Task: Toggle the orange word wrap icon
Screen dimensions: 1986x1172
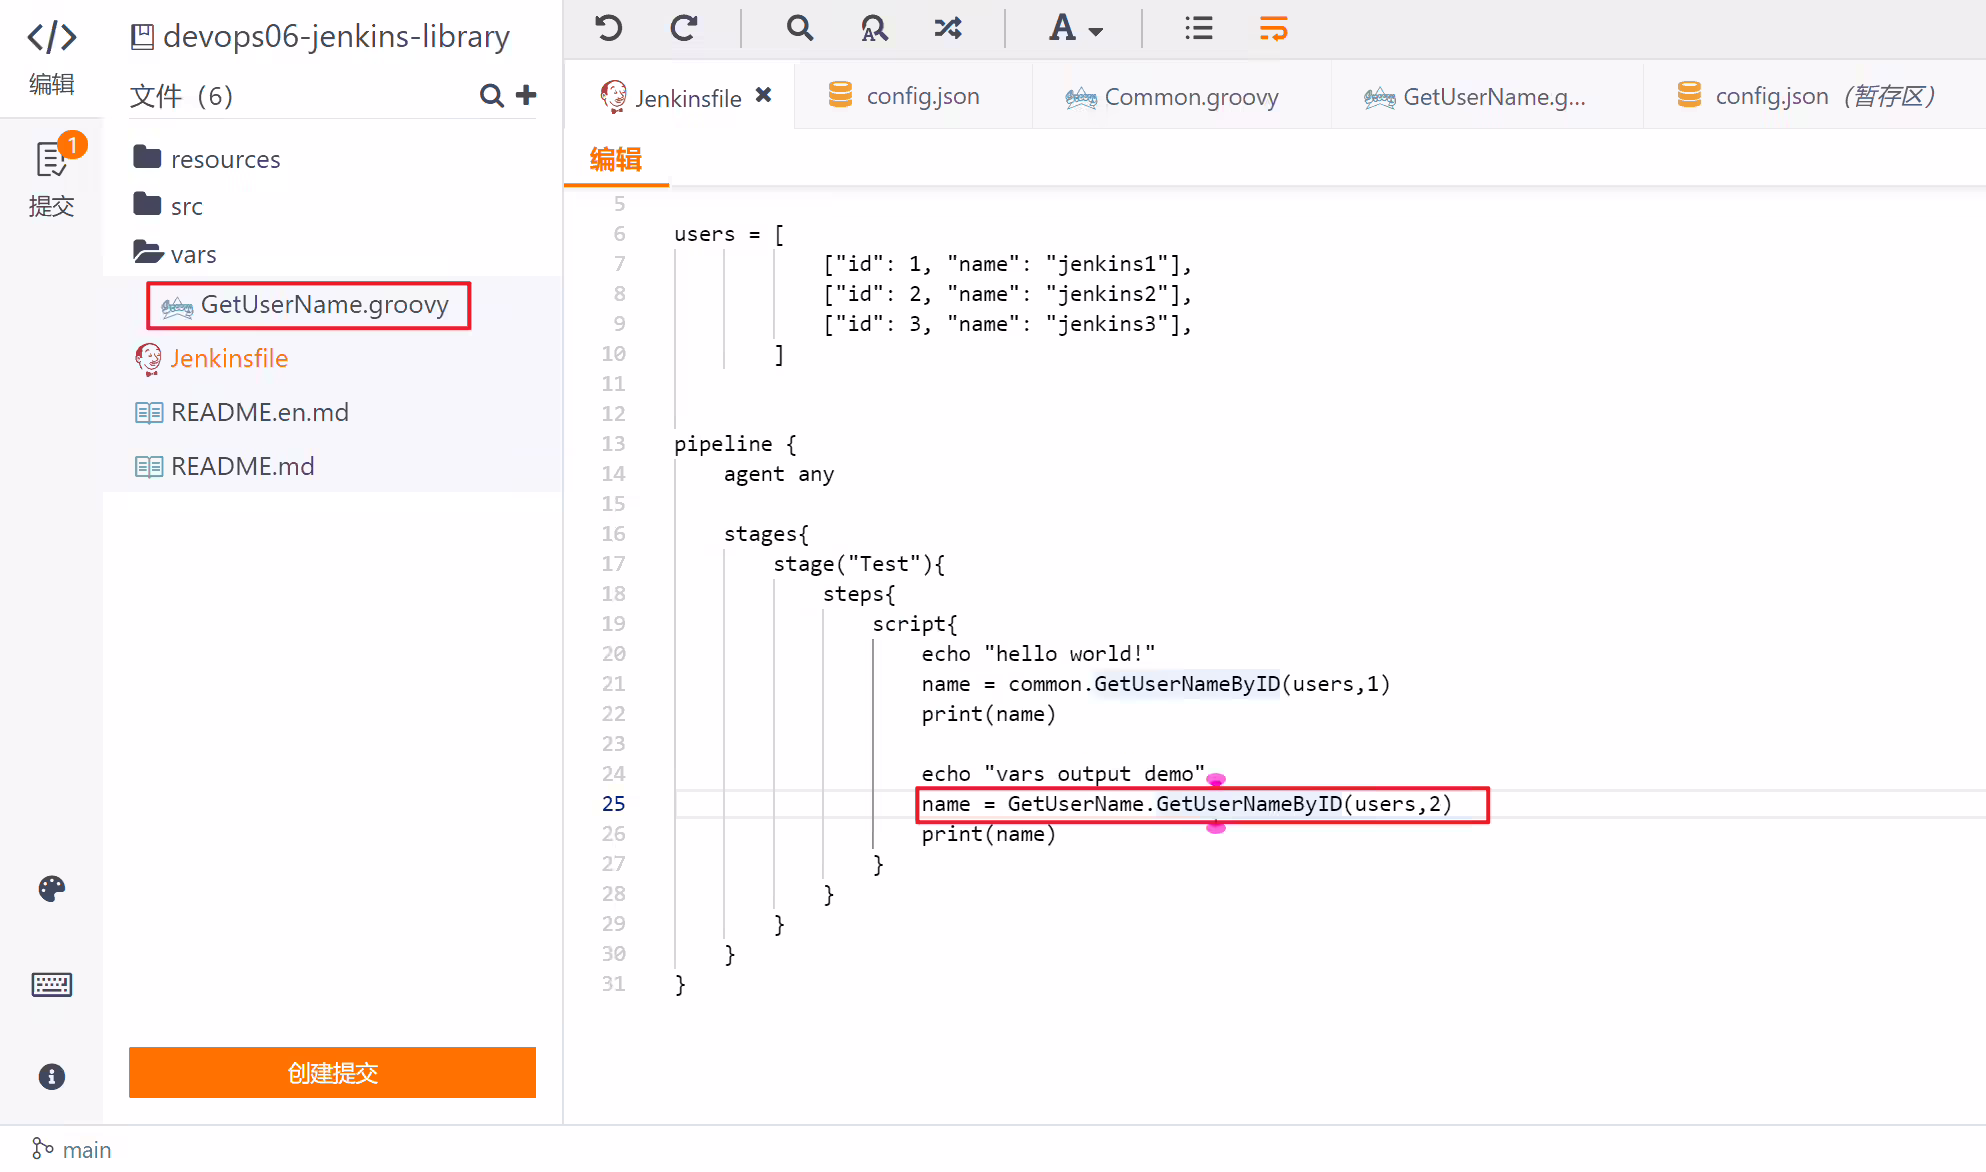Action: tap(1273, 28)
